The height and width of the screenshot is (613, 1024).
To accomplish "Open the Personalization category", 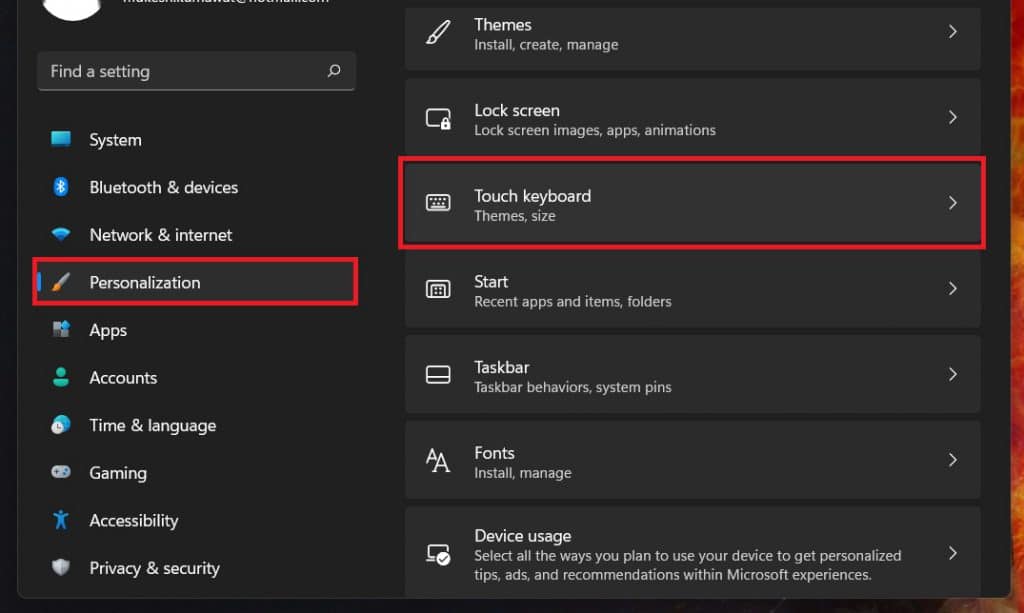I will click(x=195, y=282).
